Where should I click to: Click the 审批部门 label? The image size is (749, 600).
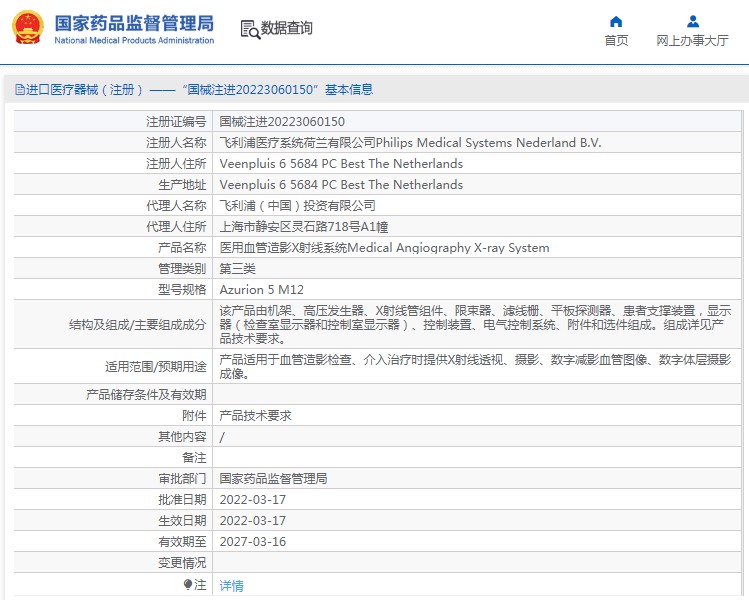coord(182,479)
